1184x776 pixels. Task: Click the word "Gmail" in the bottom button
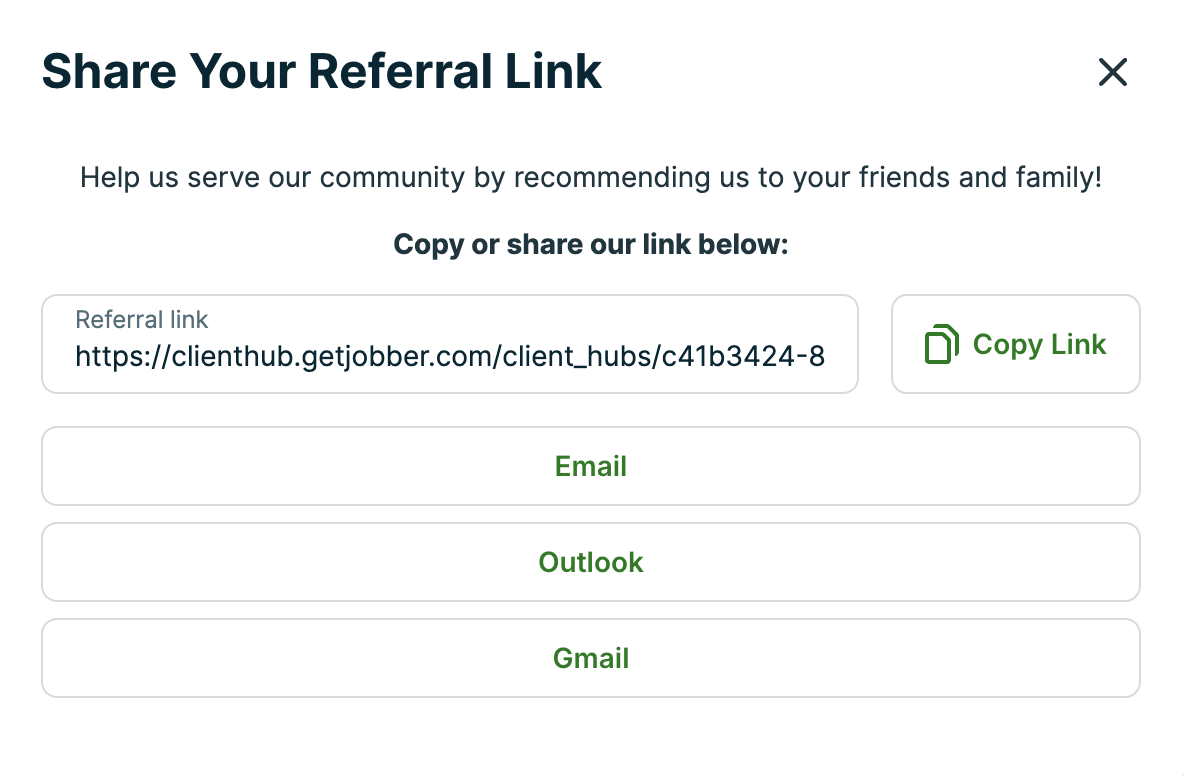590,658
